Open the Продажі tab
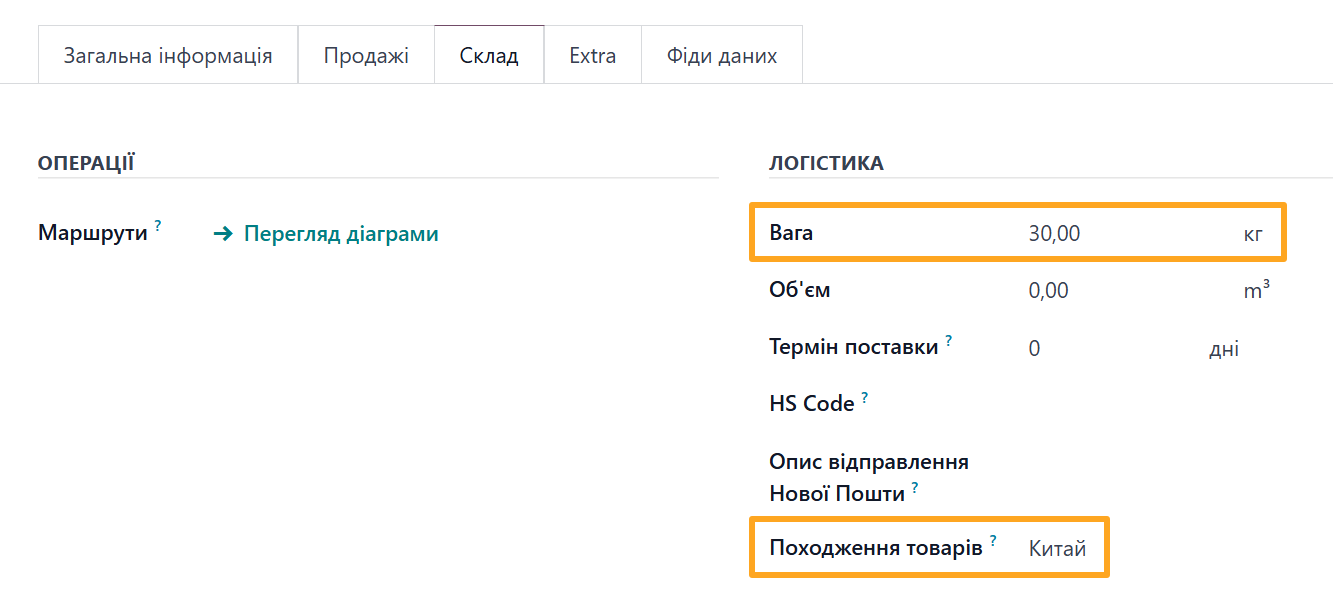 (366, 55)
